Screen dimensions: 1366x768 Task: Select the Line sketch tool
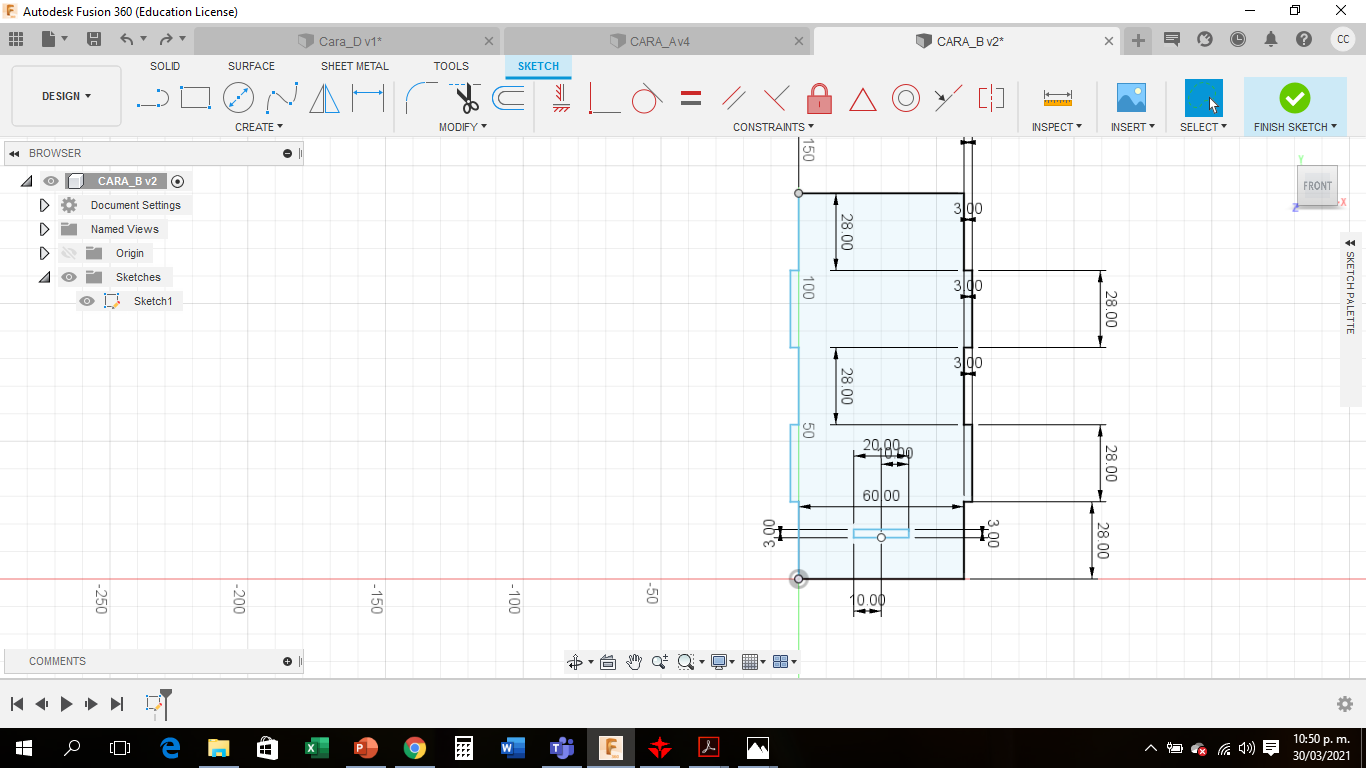coord(152,98)
